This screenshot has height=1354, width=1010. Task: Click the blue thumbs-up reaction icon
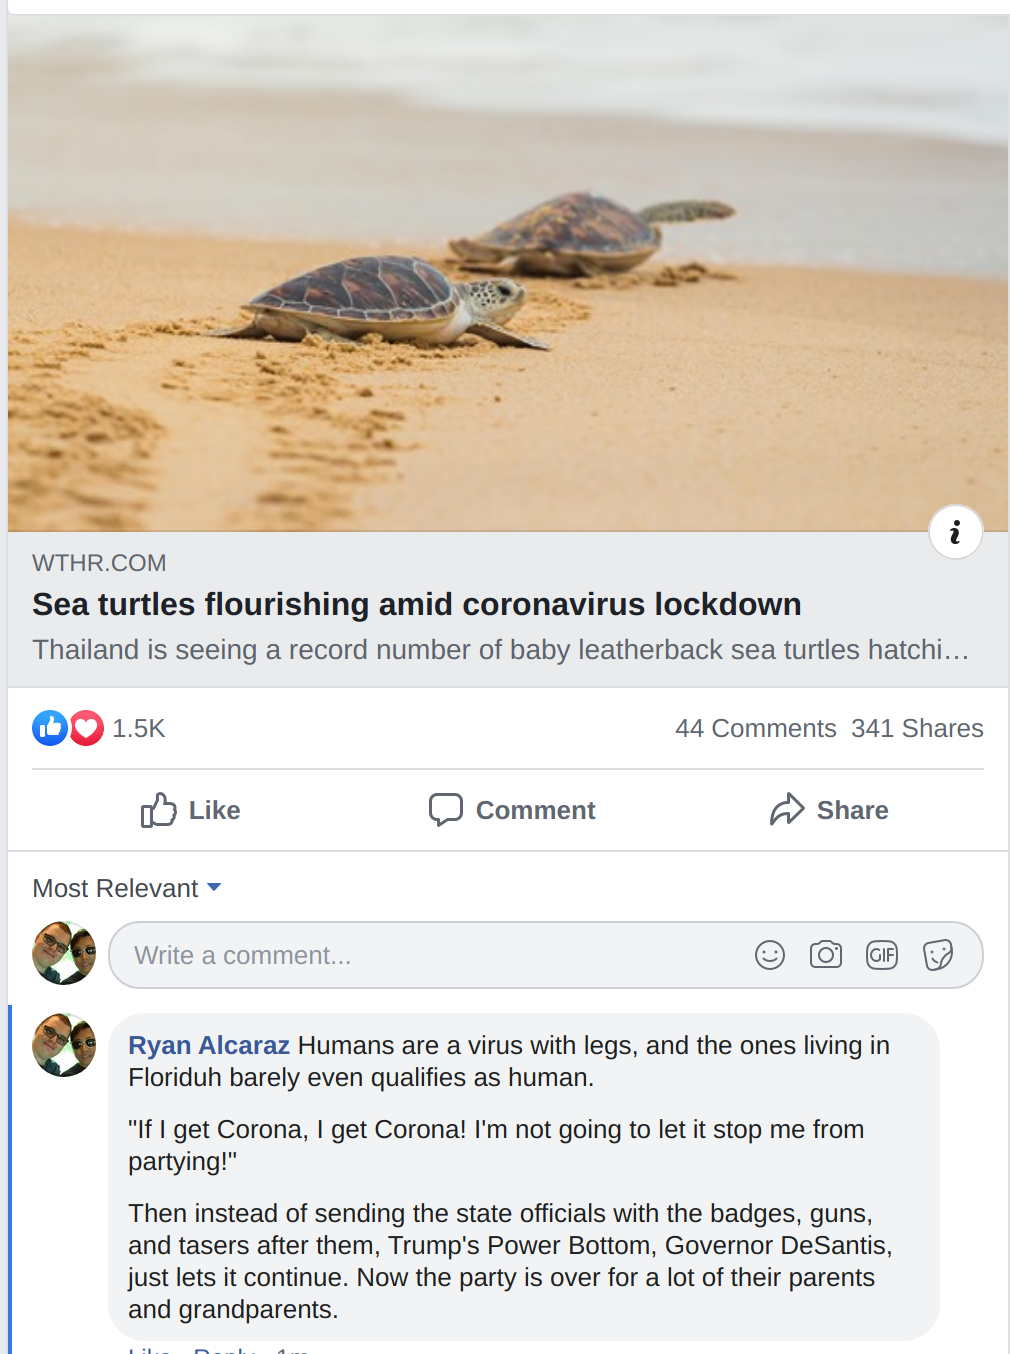(49, 728)
